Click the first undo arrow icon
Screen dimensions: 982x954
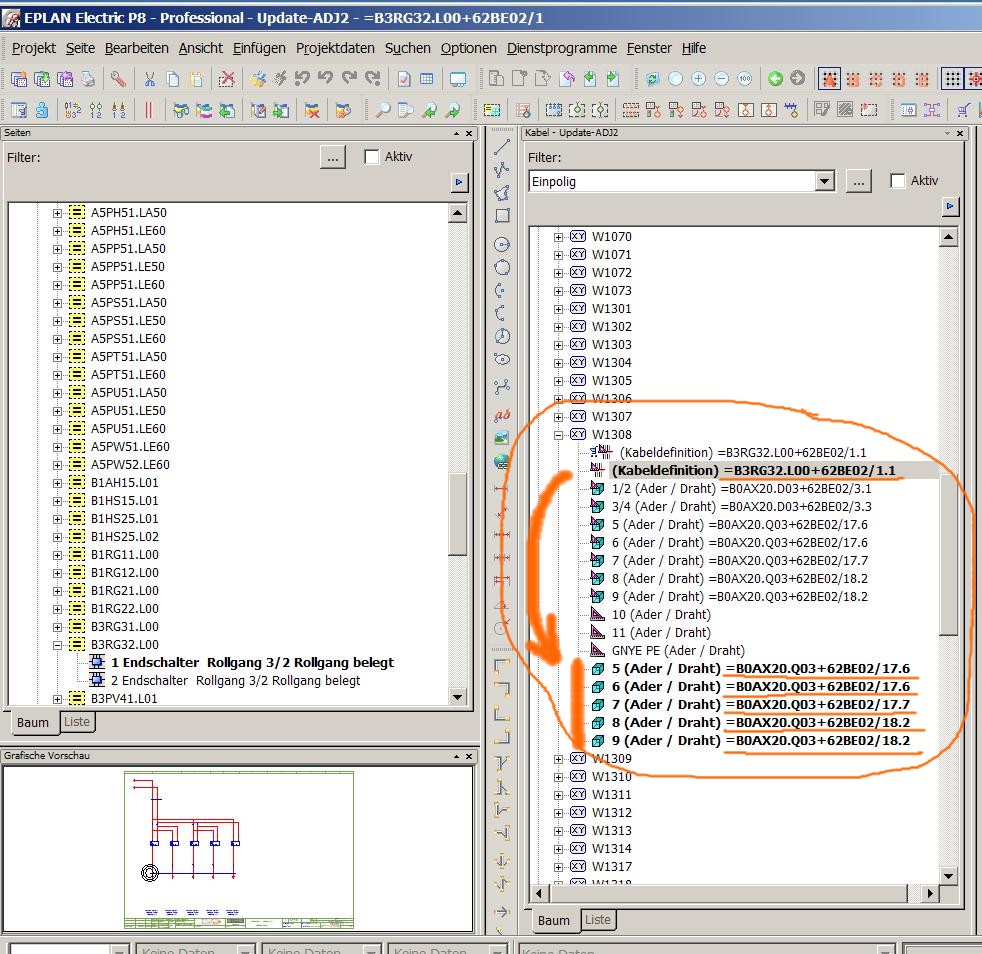(302, 78)
